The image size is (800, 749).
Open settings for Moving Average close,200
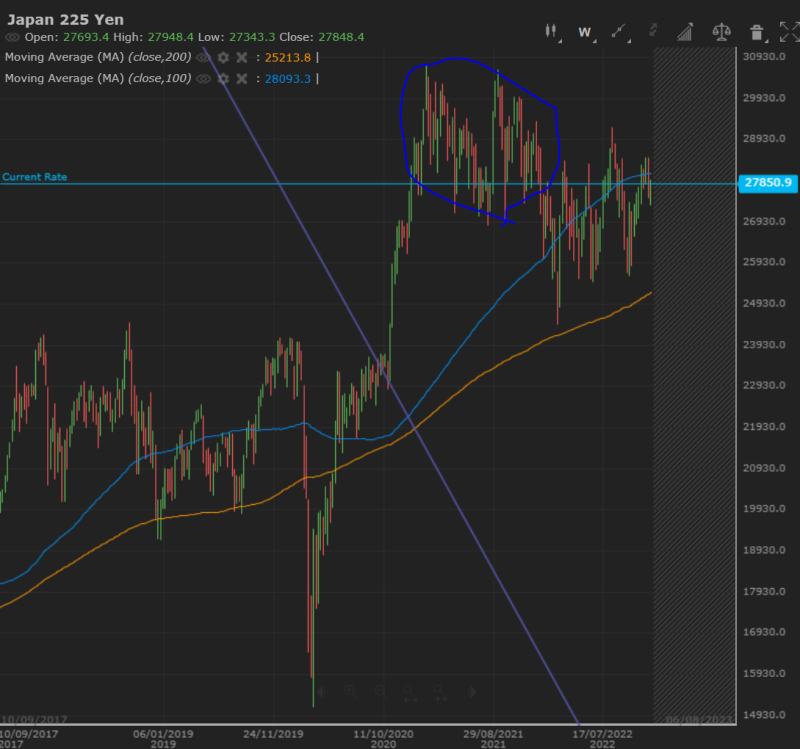click(x=223, y=57)
